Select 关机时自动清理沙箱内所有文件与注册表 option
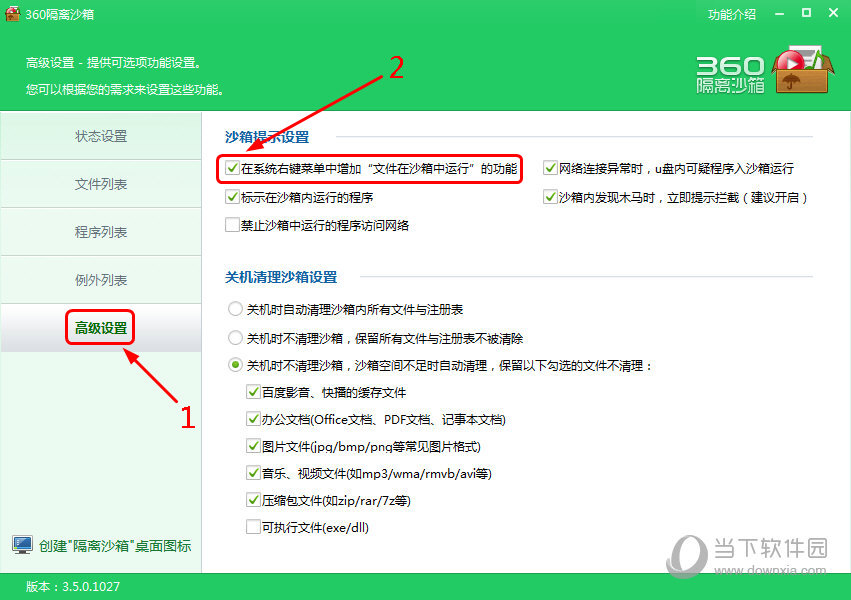Image resolution: width=851 pixels, height=600 pixels. tap(235, 309)
